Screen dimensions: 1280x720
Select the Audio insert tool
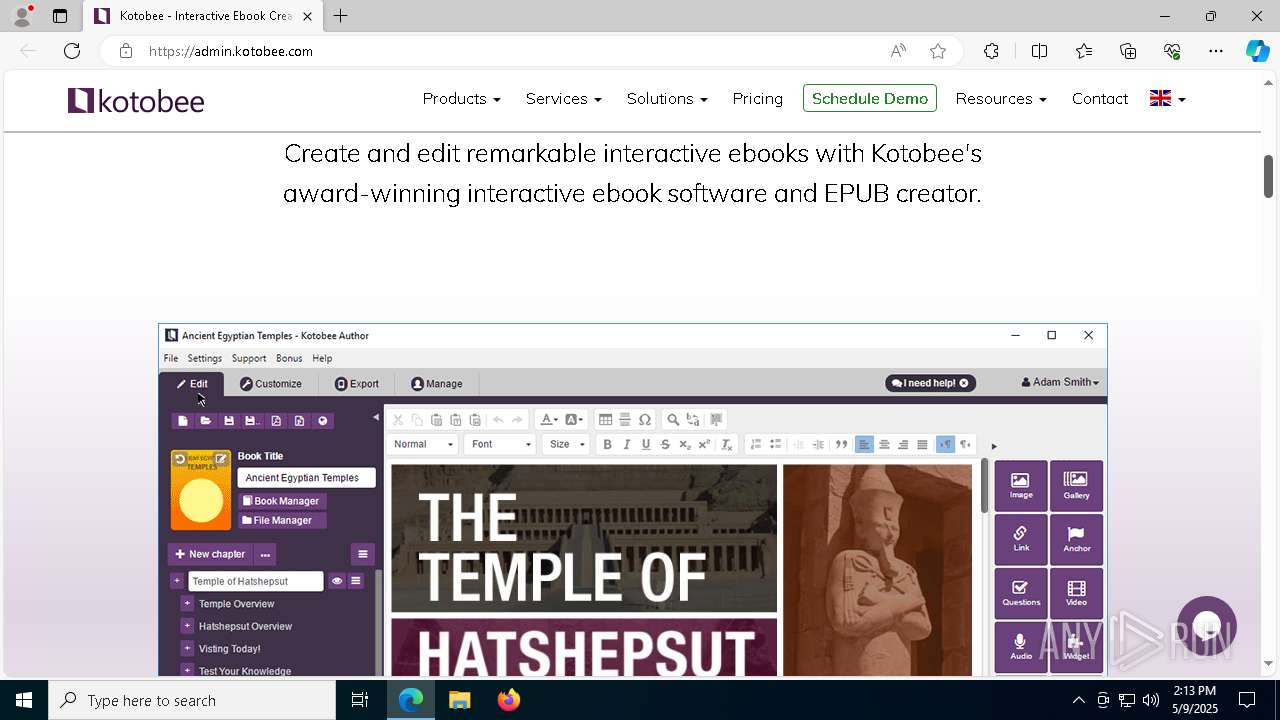click(x=1021, y=647)
